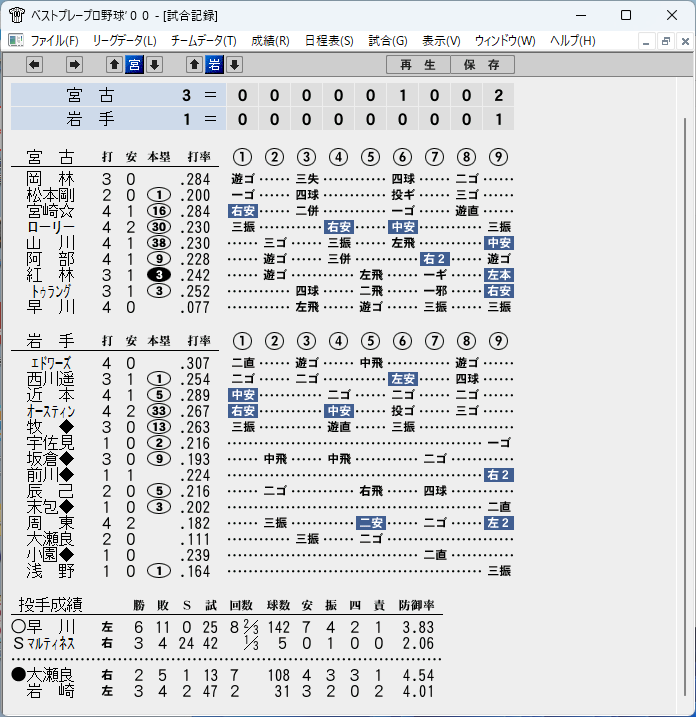Click the 保存 save button
The height and width of the screenshot is (717, 696).
tap(482, 64)
